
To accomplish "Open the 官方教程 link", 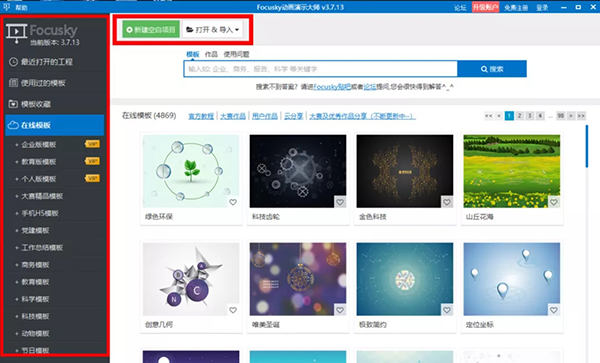I will click(x=201, y=116).
